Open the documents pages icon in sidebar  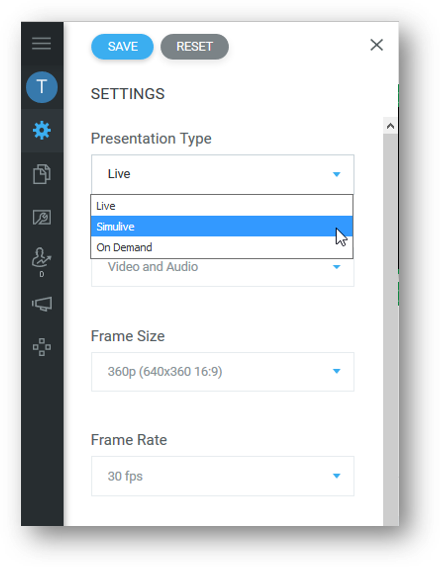[x=42, y=174]
